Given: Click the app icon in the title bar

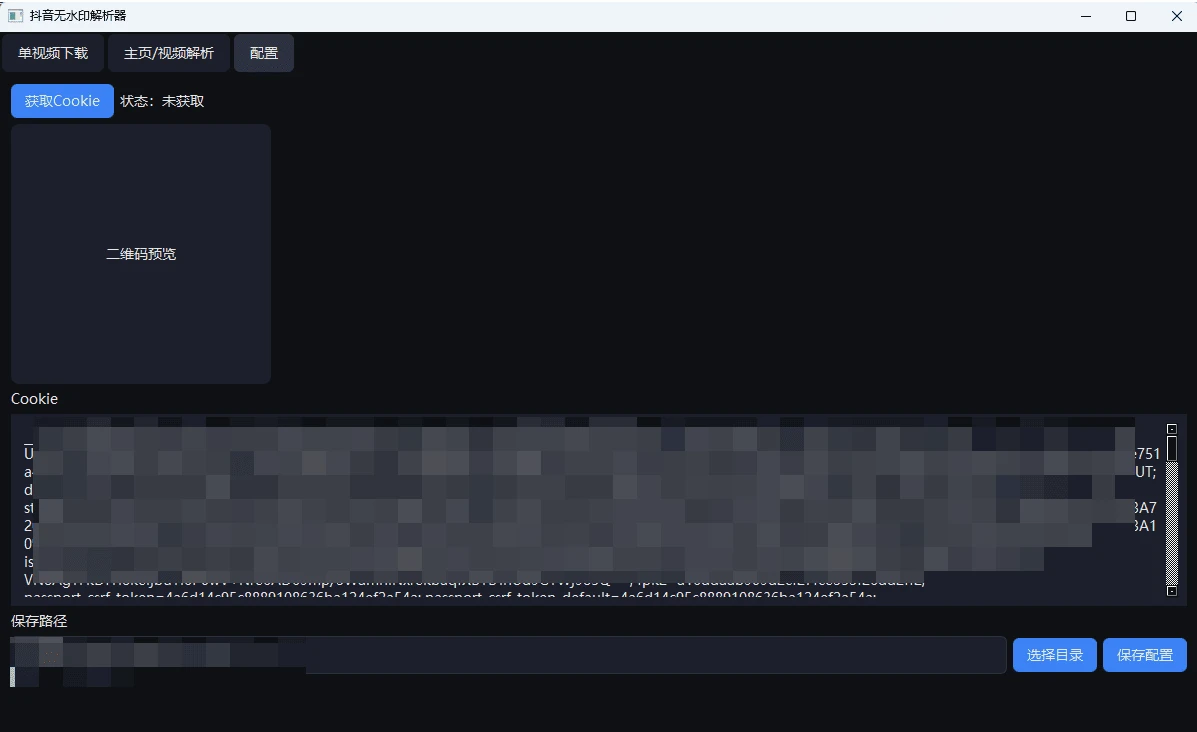Looking at the screenshot, I should [16, 16].
